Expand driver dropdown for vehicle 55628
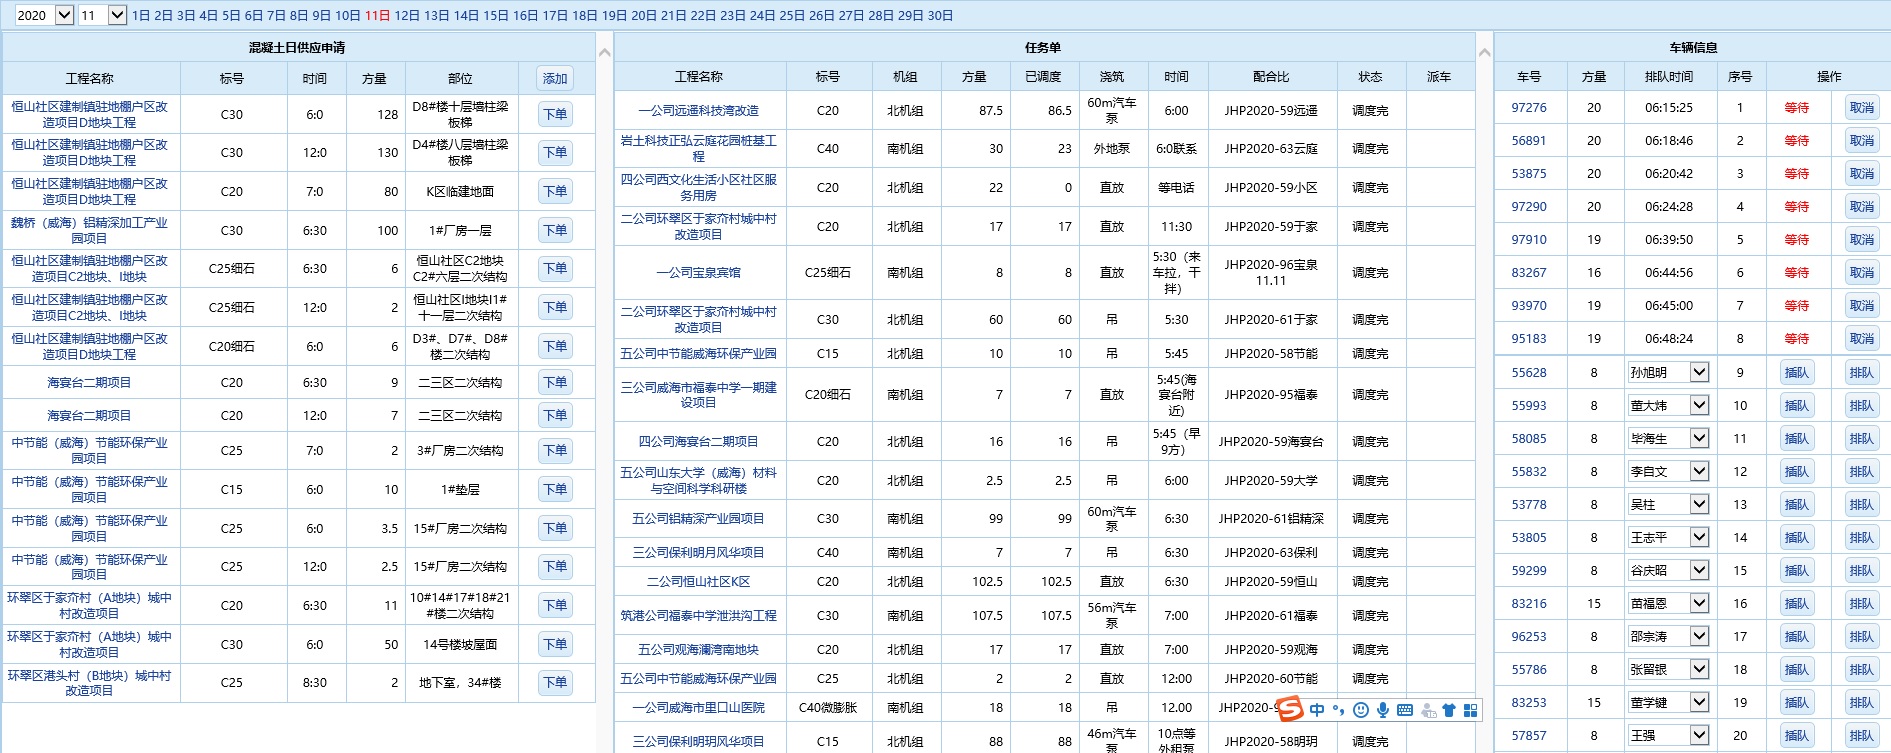 click(1699, 372)
